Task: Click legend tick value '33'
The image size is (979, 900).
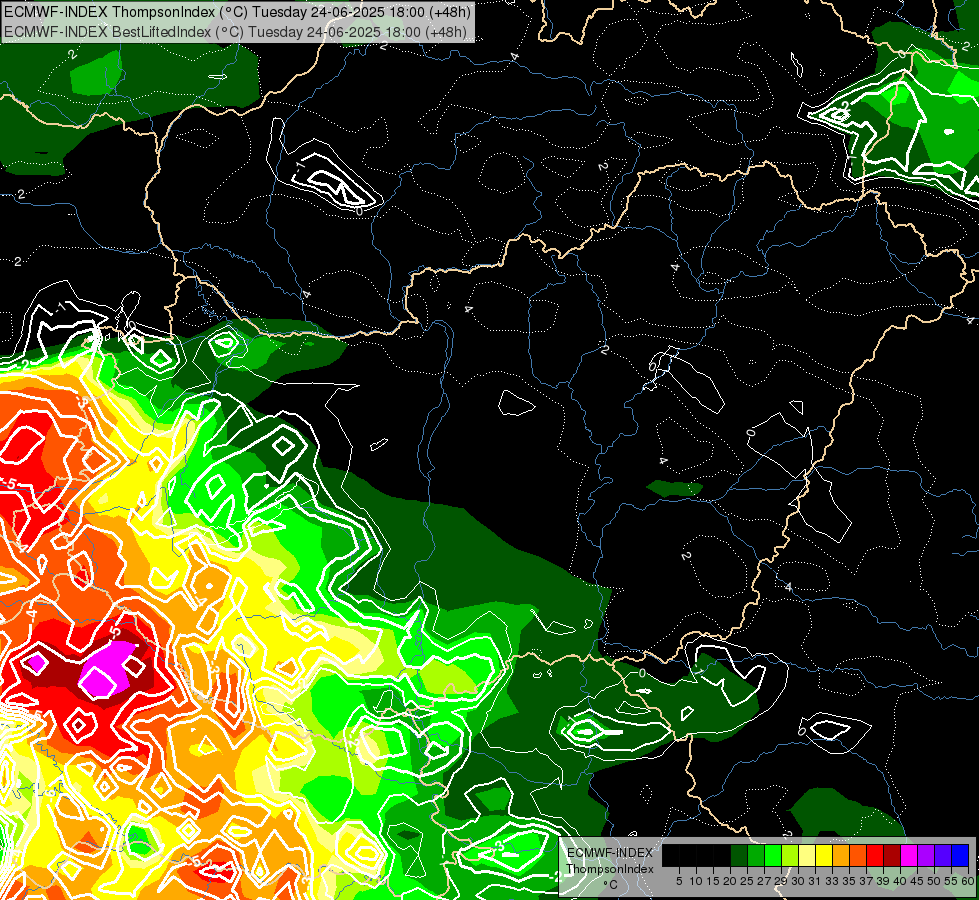Action: click(832, 881)
